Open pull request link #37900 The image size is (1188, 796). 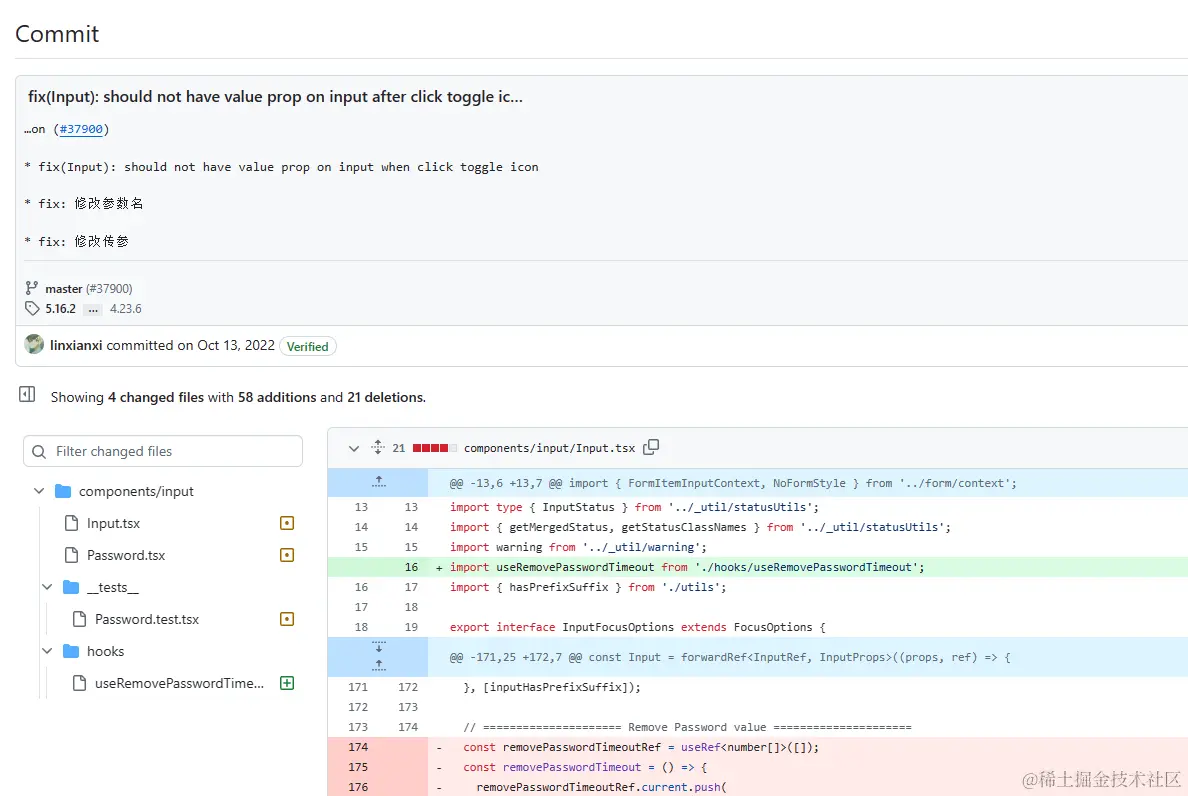tap(81, 129)
